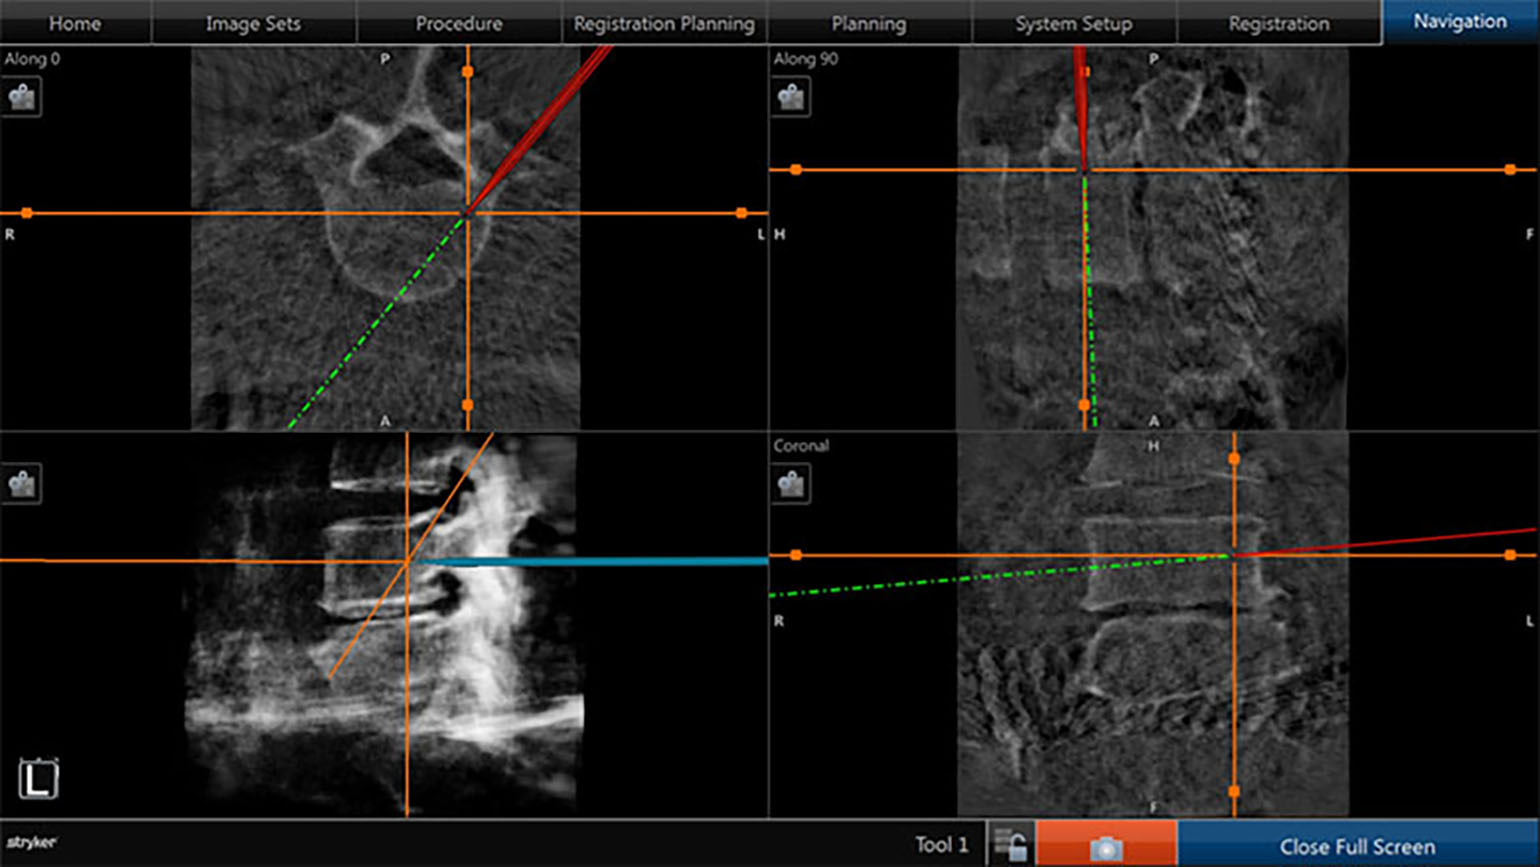
Task: Click the Close Full Screen button
Action: click(x=1357, y=846)
